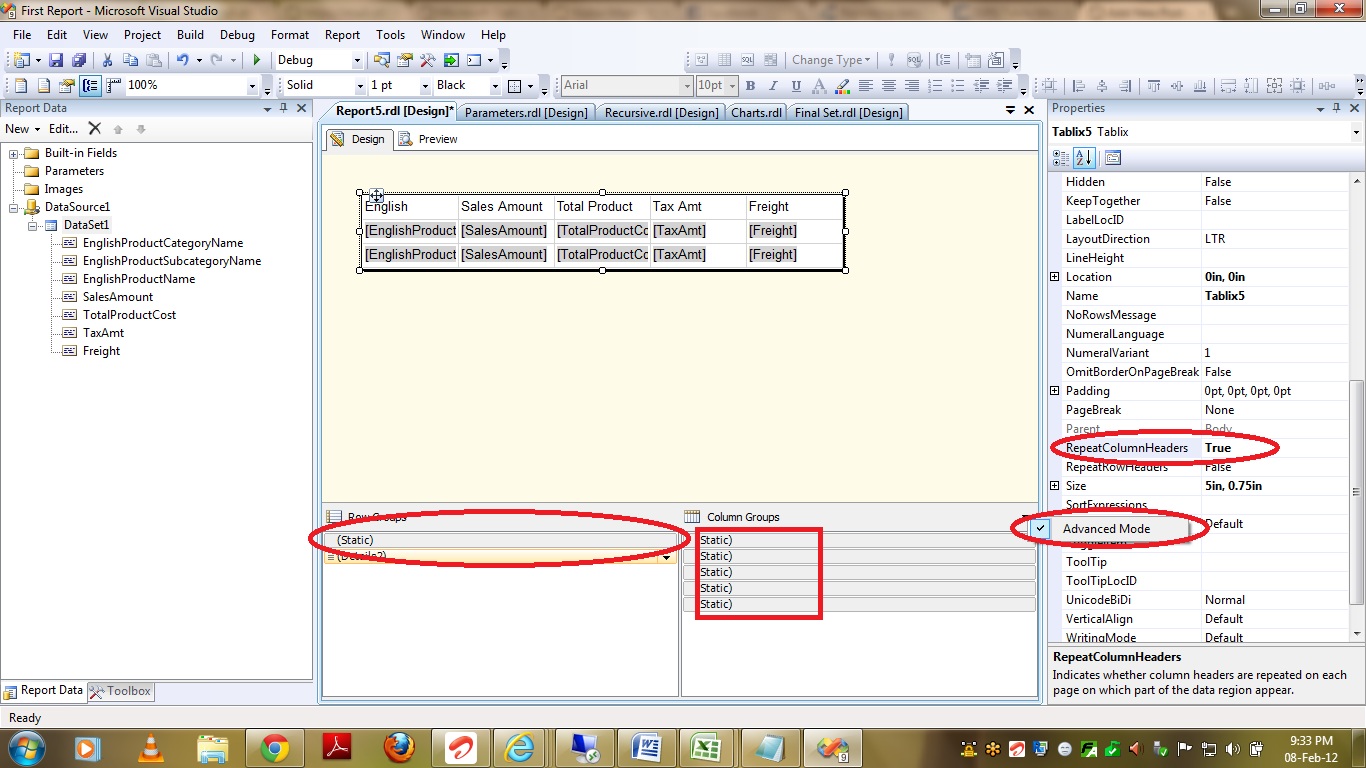This screenshot has height=768, width=1366.
Task: Switch to the Parameters.rdl [Design] tab
Action: [526, 113]
